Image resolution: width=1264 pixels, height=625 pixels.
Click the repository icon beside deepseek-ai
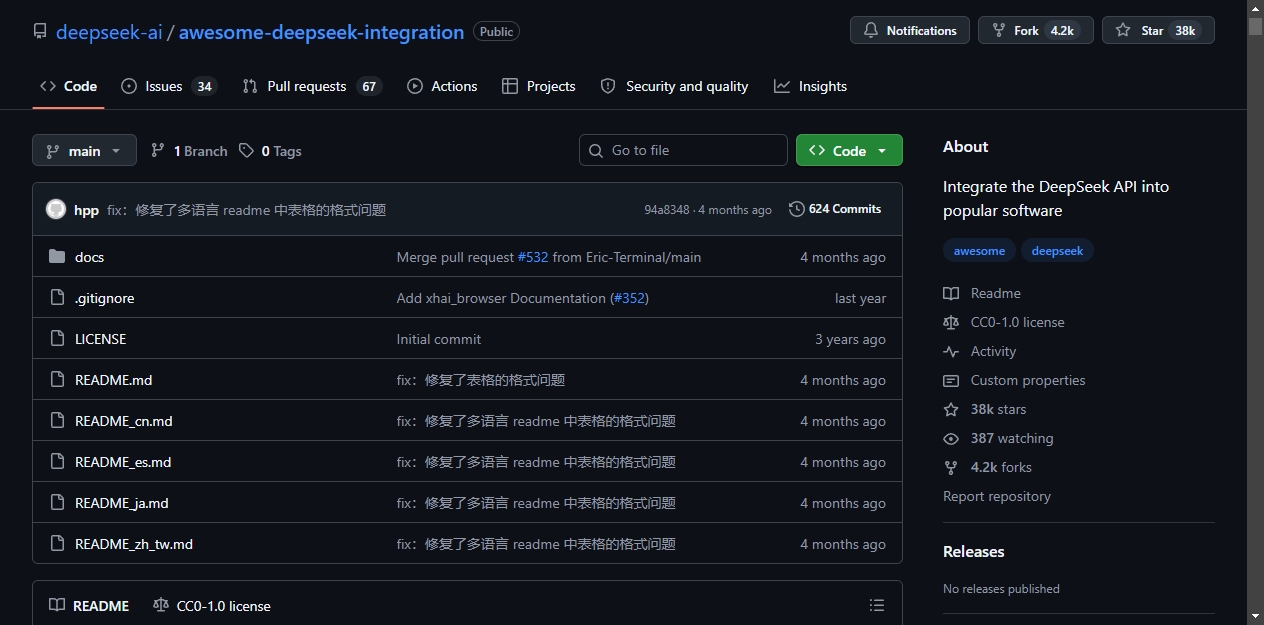[x=40, y=31]
